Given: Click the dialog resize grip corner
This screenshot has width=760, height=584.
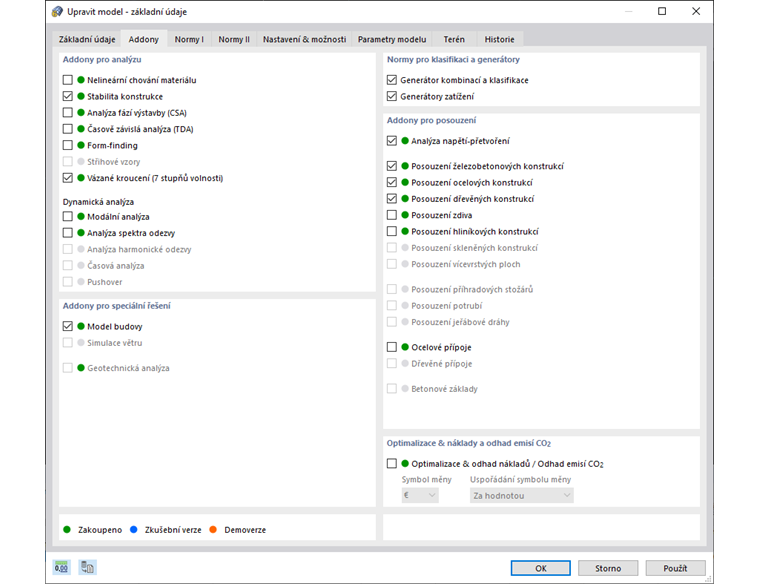Looking at the screenshot, I should (709, 579).
